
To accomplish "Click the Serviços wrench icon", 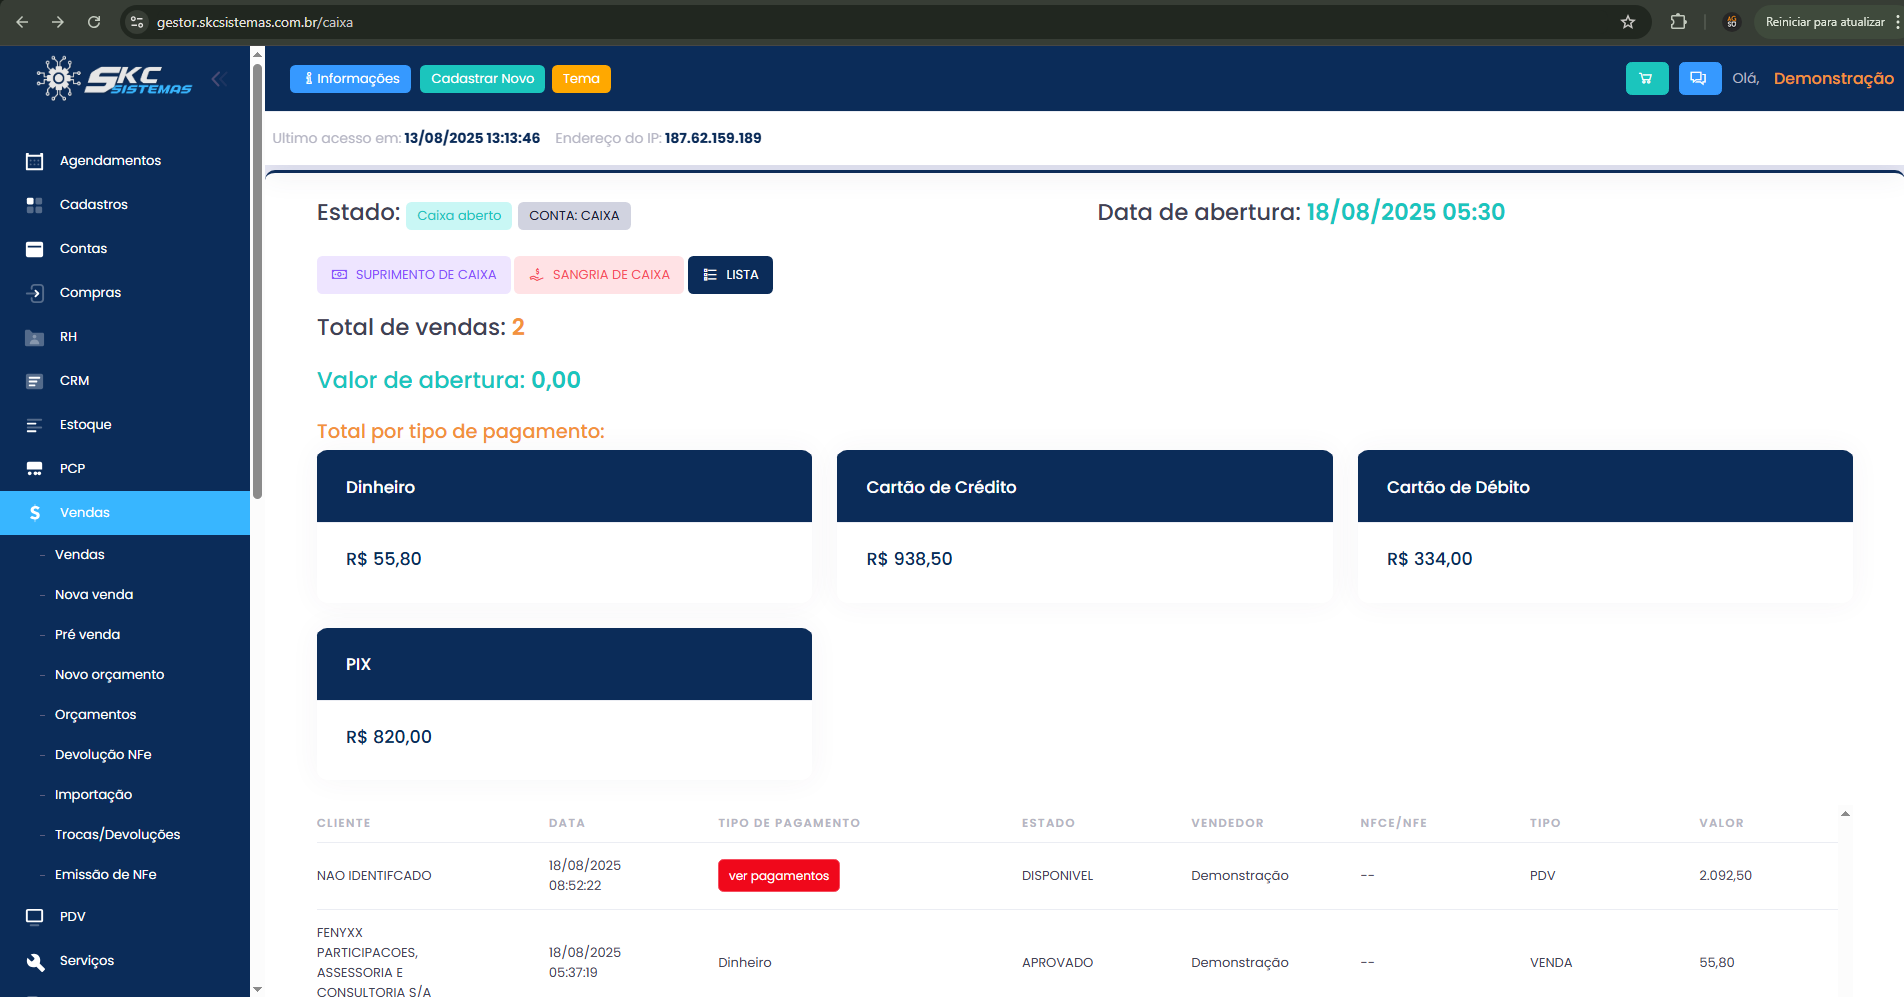I will point(35,961).
